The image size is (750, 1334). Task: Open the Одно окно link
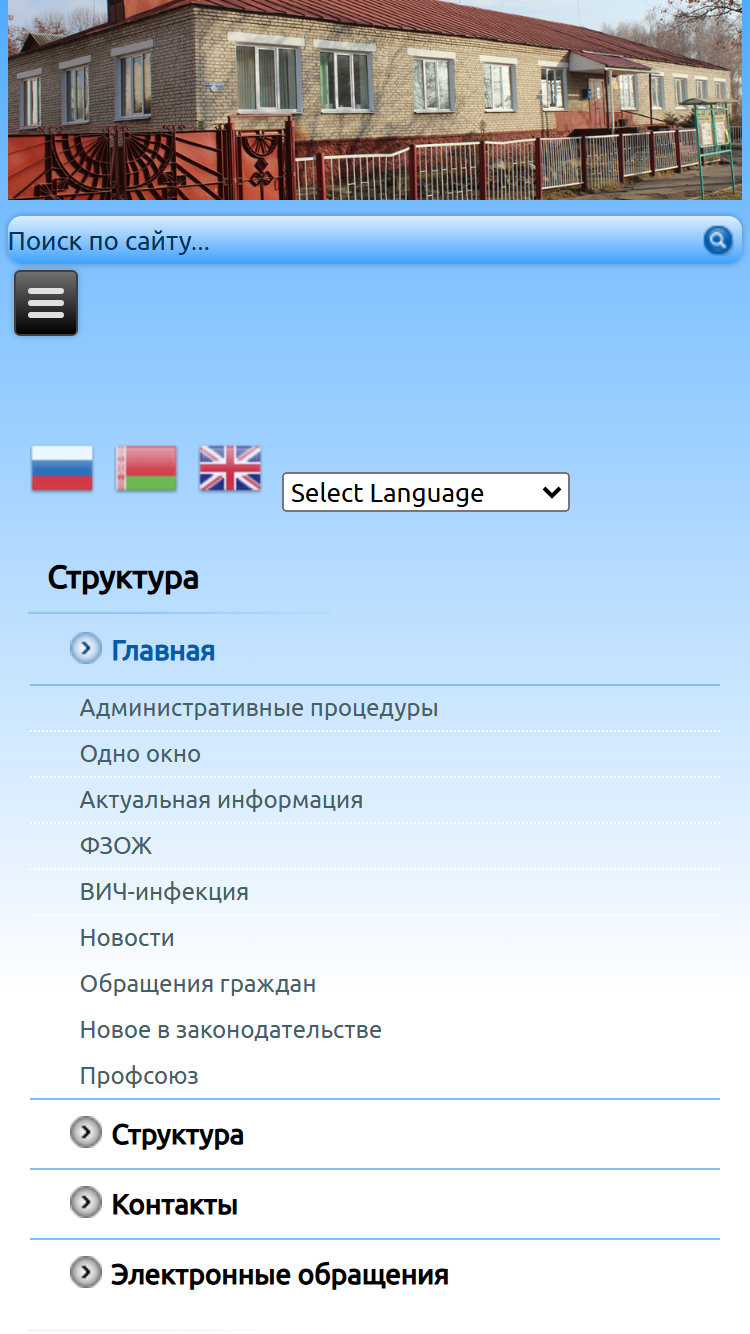point(140,754)
